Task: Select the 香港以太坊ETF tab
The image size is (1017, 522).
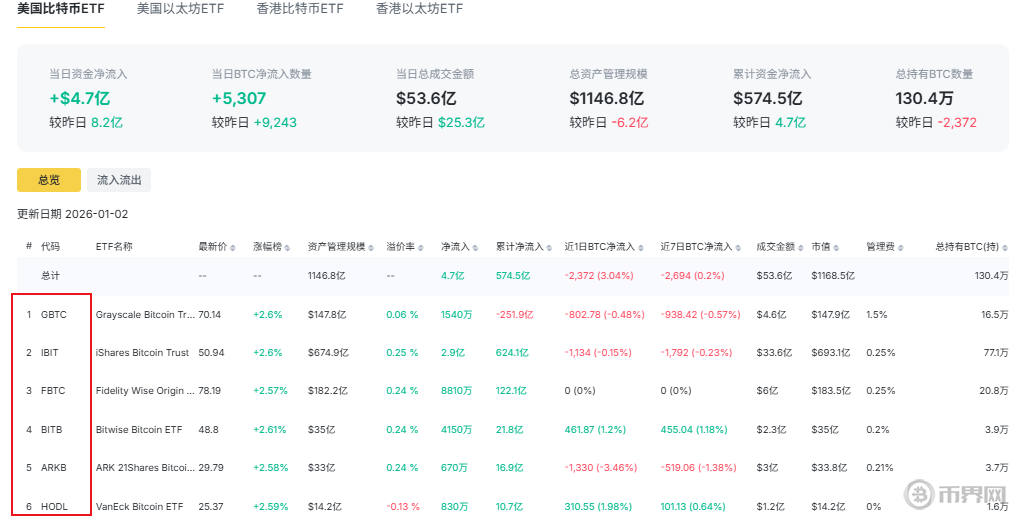Action: [x=419, y=9]
